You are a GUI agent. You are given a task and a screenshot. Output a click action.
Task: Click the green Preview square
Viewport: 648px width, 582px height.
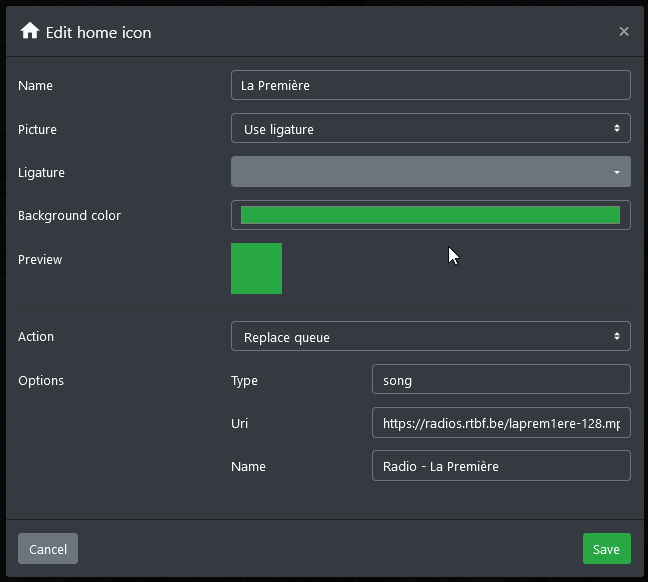[x=256, y=269]
